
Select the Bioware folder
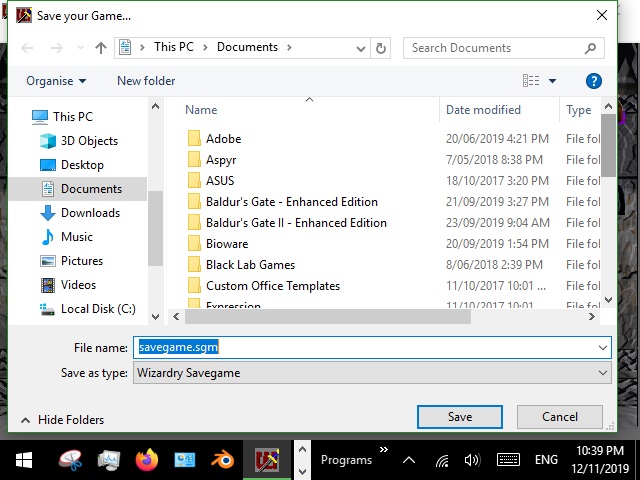(x=227, y=244)
